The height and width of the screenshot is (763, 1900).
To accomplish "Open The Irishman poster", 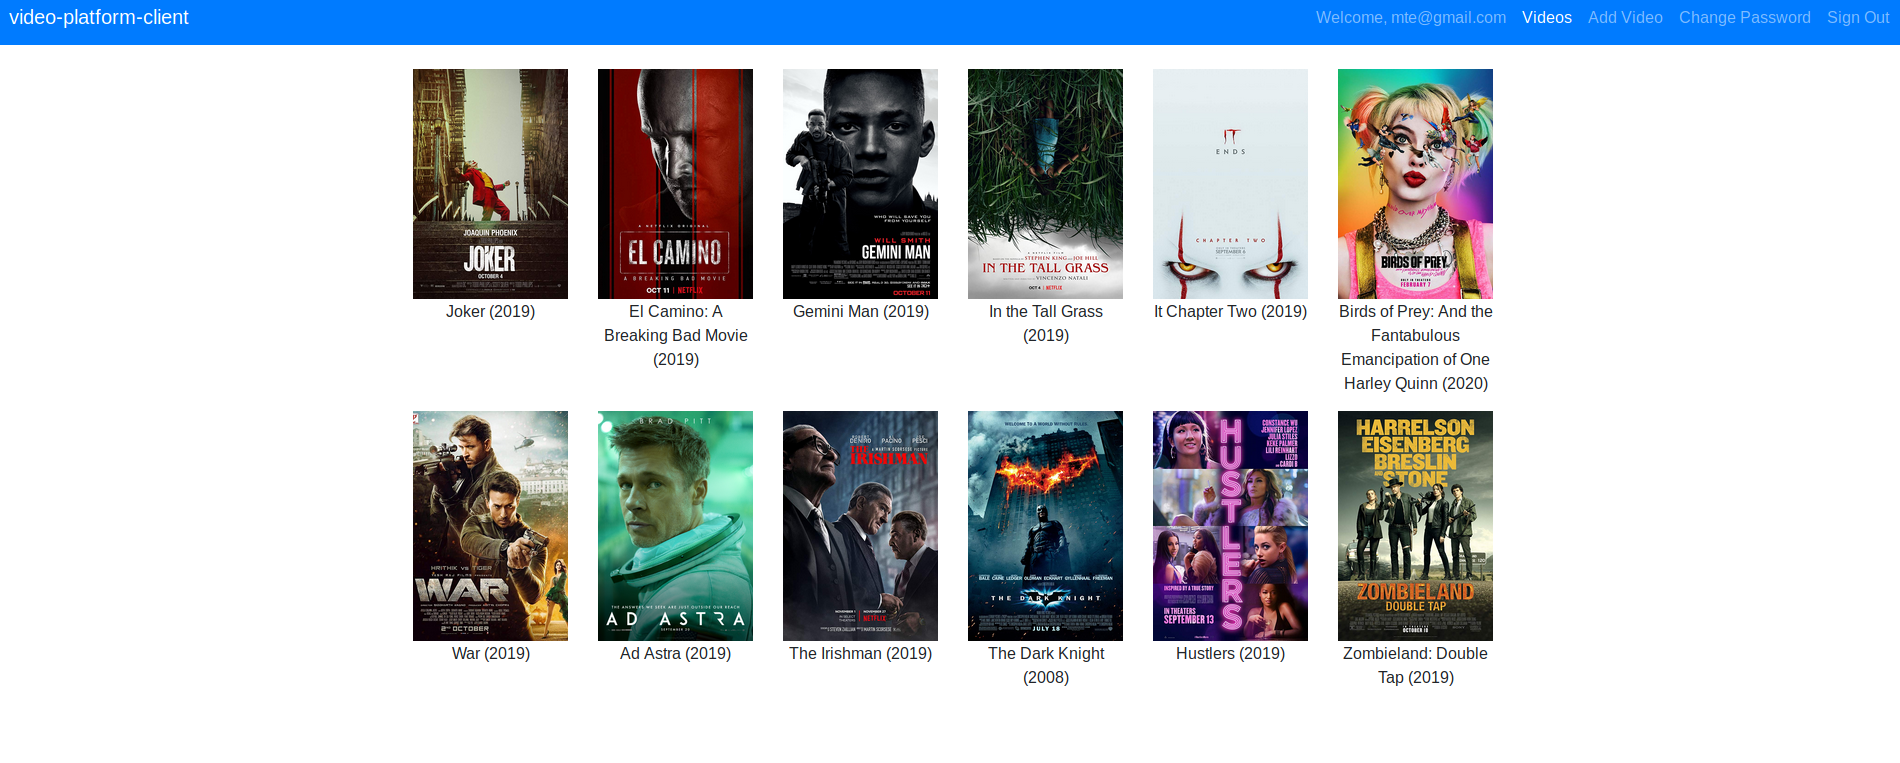I will coord(860,526).
